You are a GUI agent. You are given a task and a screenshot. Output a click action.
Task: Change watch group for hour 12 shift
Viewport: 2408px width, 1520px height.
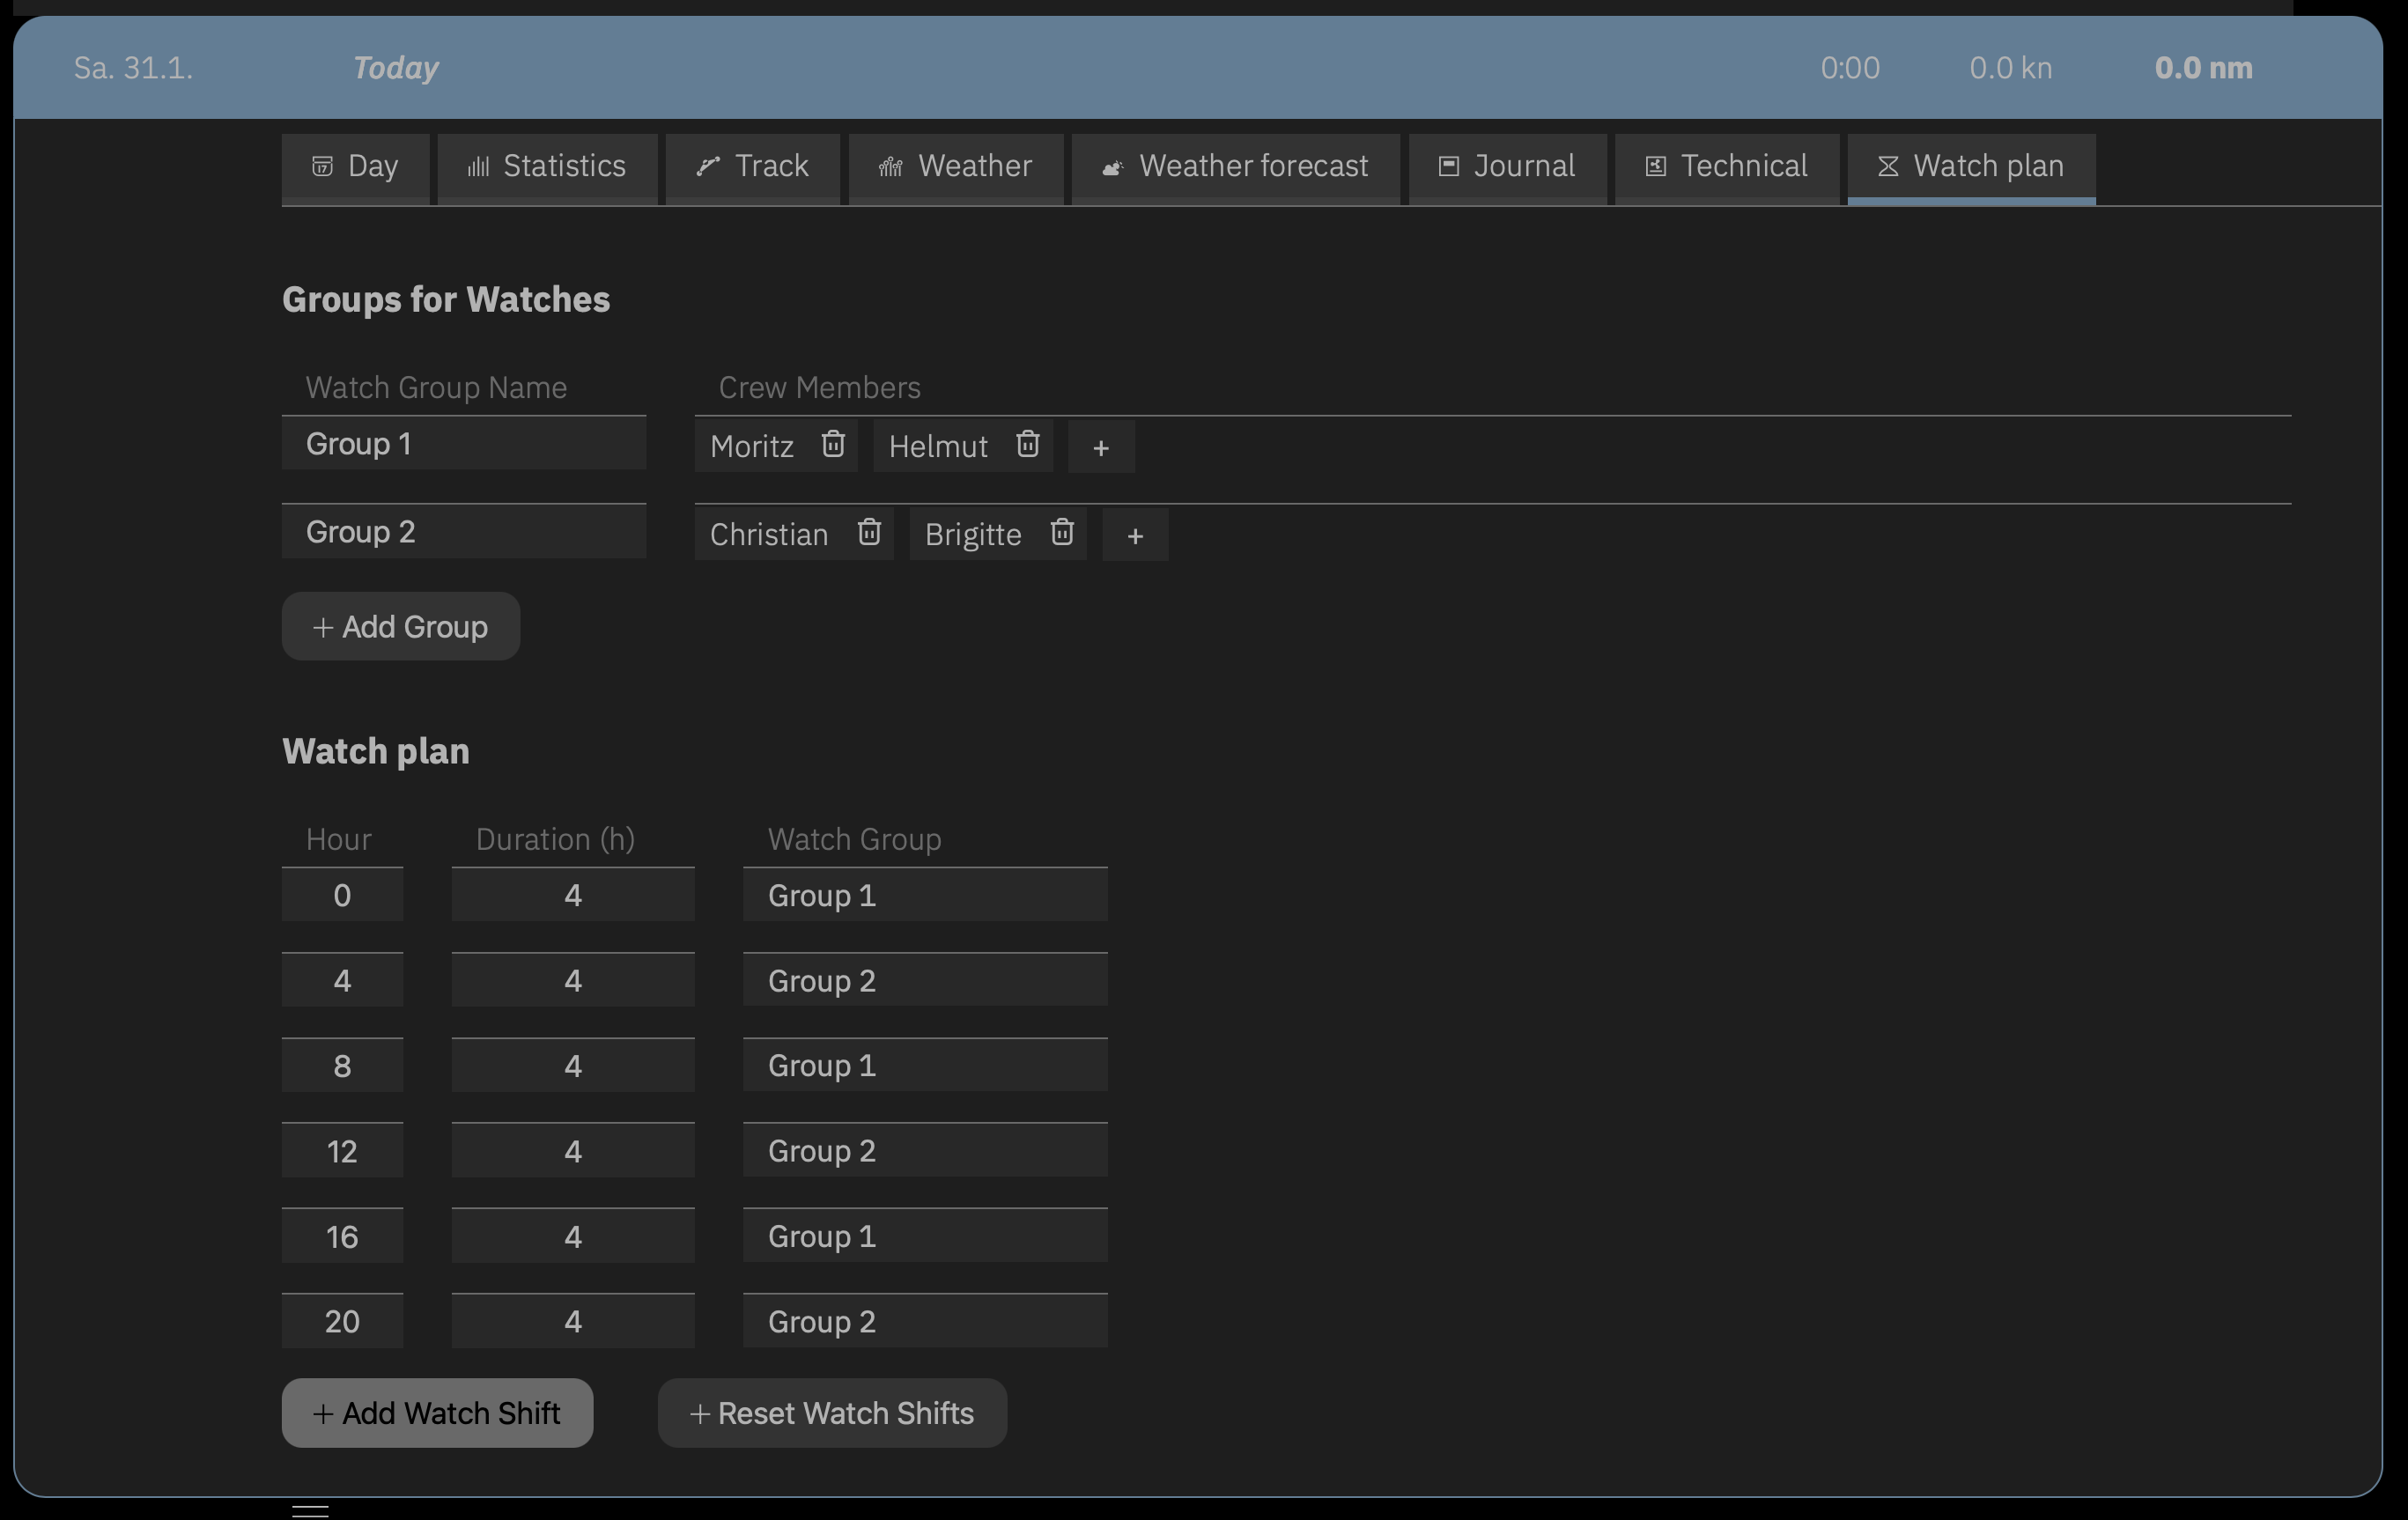click(924, 1150)
